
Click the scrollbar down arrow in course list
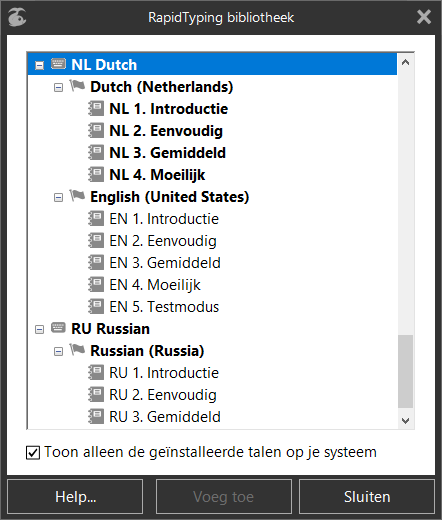click(405, 421)
